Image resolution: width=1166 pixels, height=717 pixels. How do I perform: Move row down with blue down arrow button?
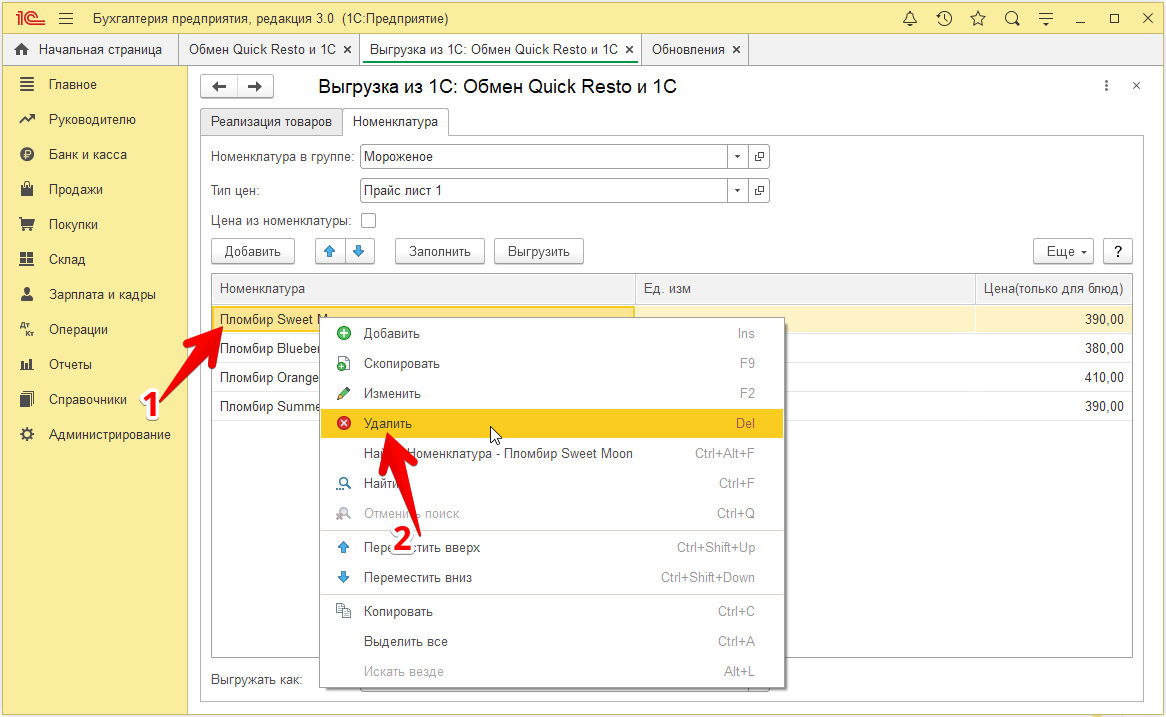pos(358,251)
